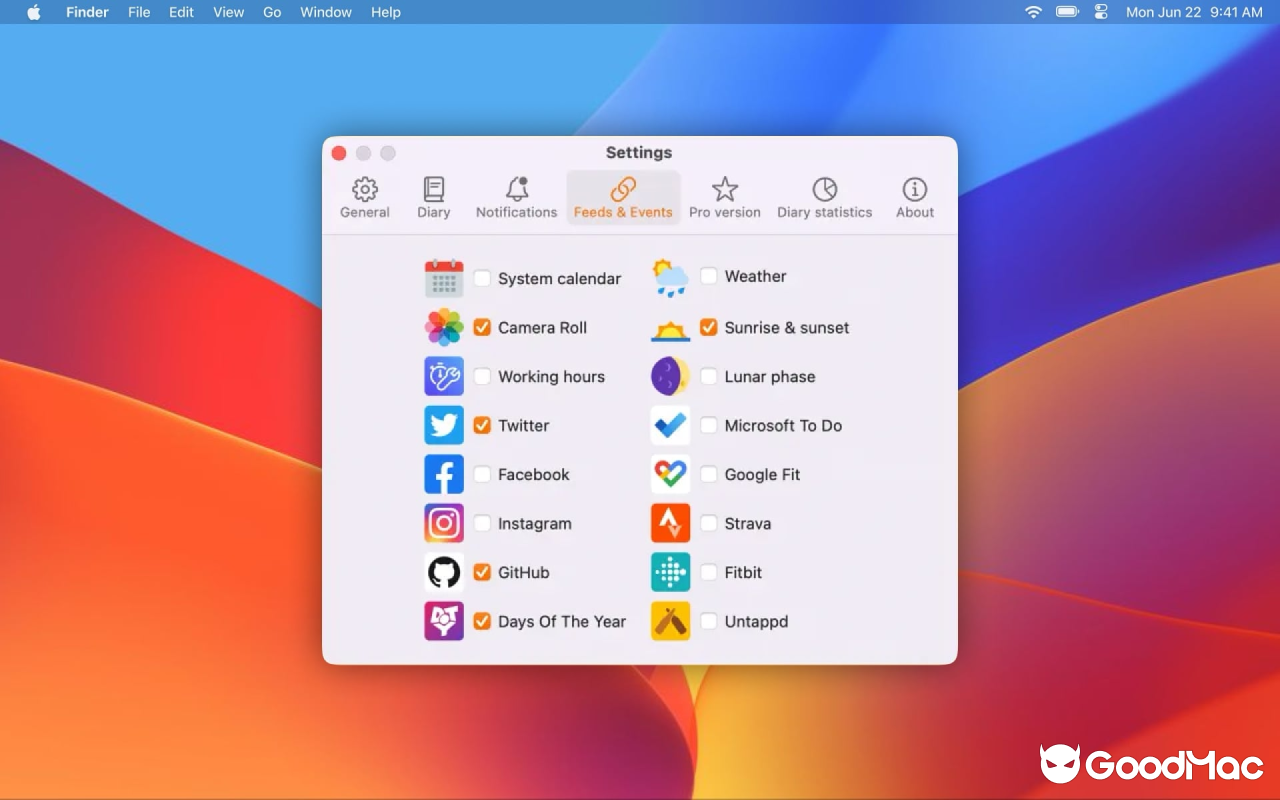Screen dimensions: 1280x800
Task: Open the Finder menu
Action: [x=87, y=12]
